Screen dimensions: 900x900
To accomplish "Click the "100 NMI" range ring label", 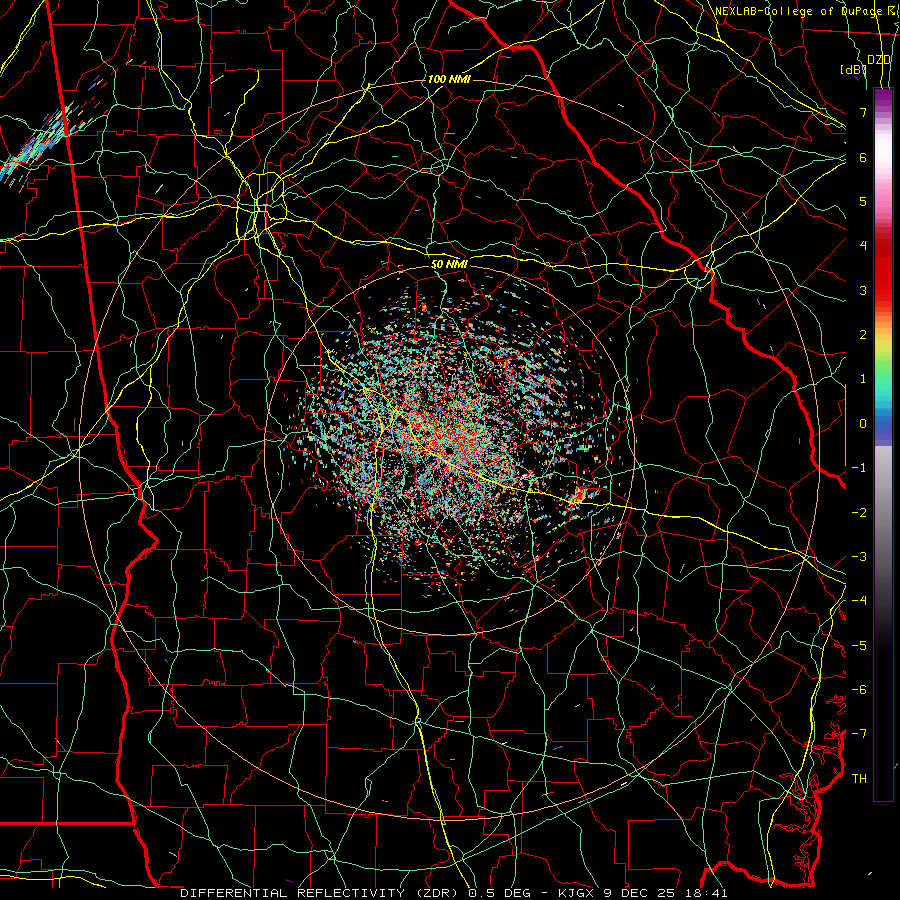I will [x=449, y=79].
